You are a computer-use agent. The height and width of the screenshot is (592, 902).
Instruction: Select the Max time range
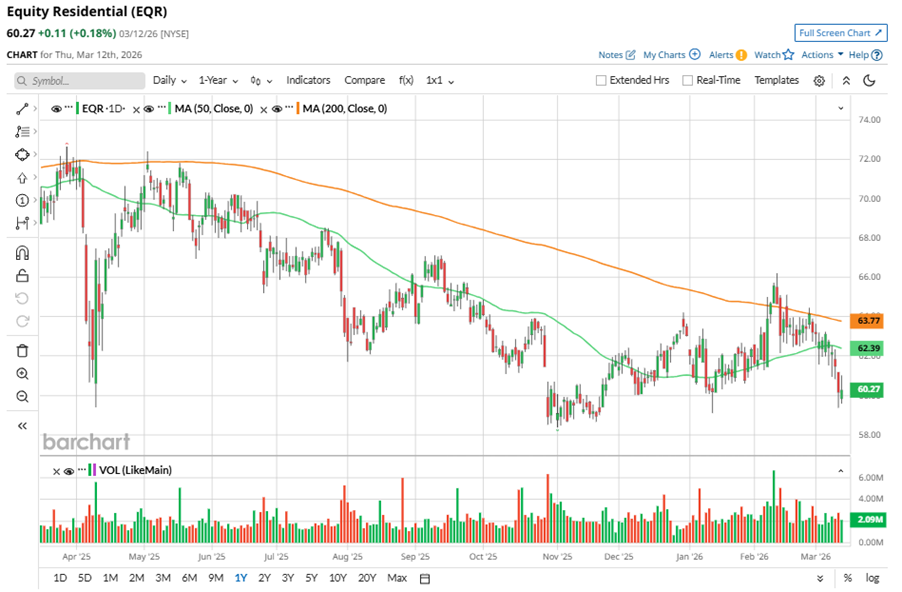coord(397,578)
